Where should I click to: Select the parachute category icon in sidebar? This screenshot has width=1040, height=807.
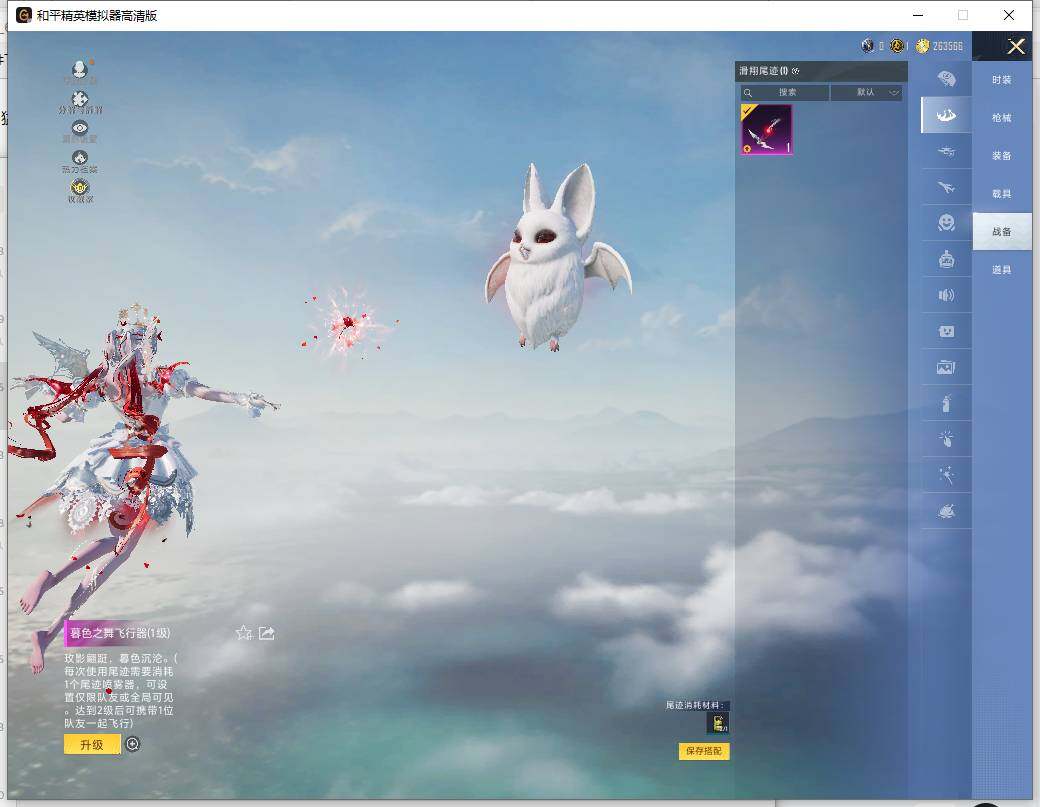click(x=946, y=80)
